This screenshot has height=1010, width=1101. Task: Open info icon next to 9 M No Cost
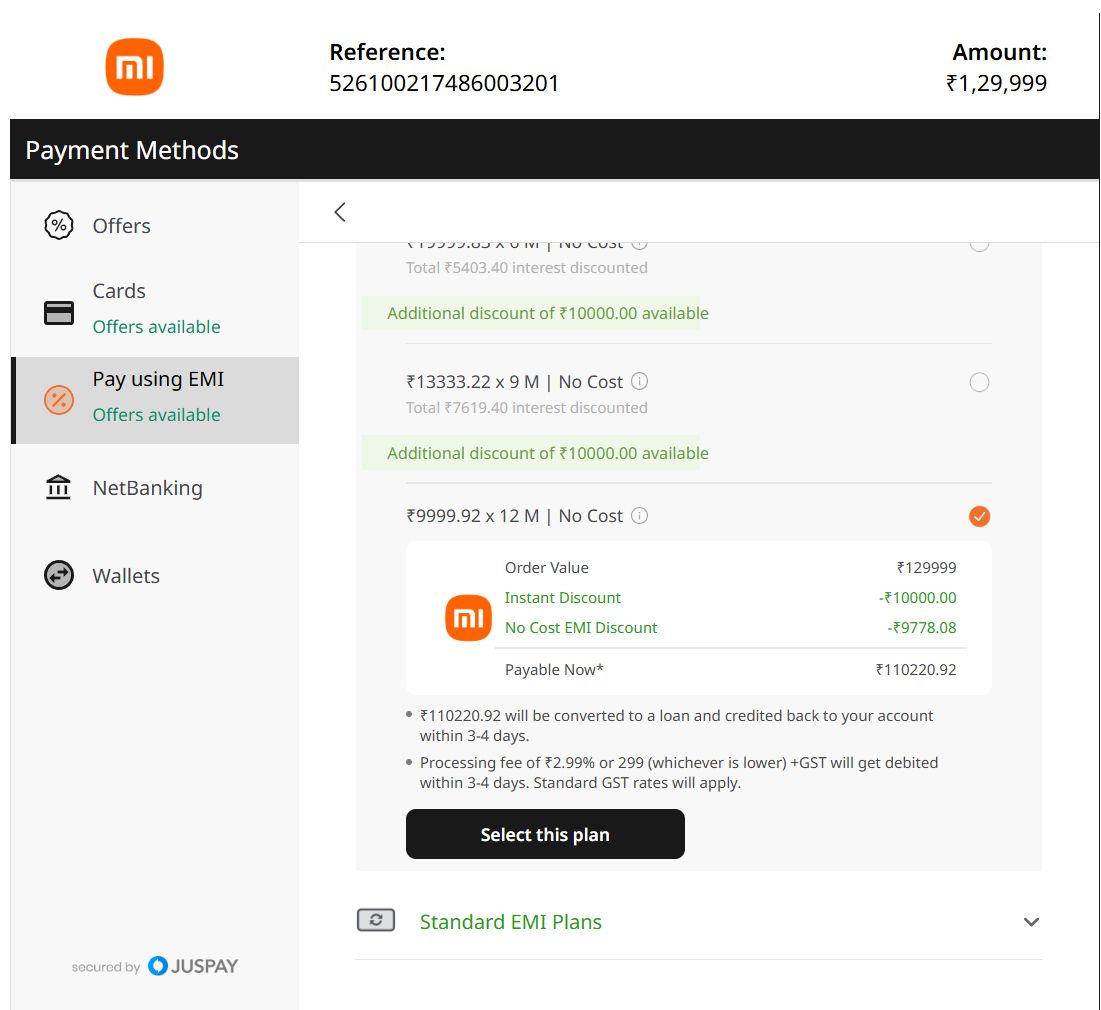coord(639,381)
